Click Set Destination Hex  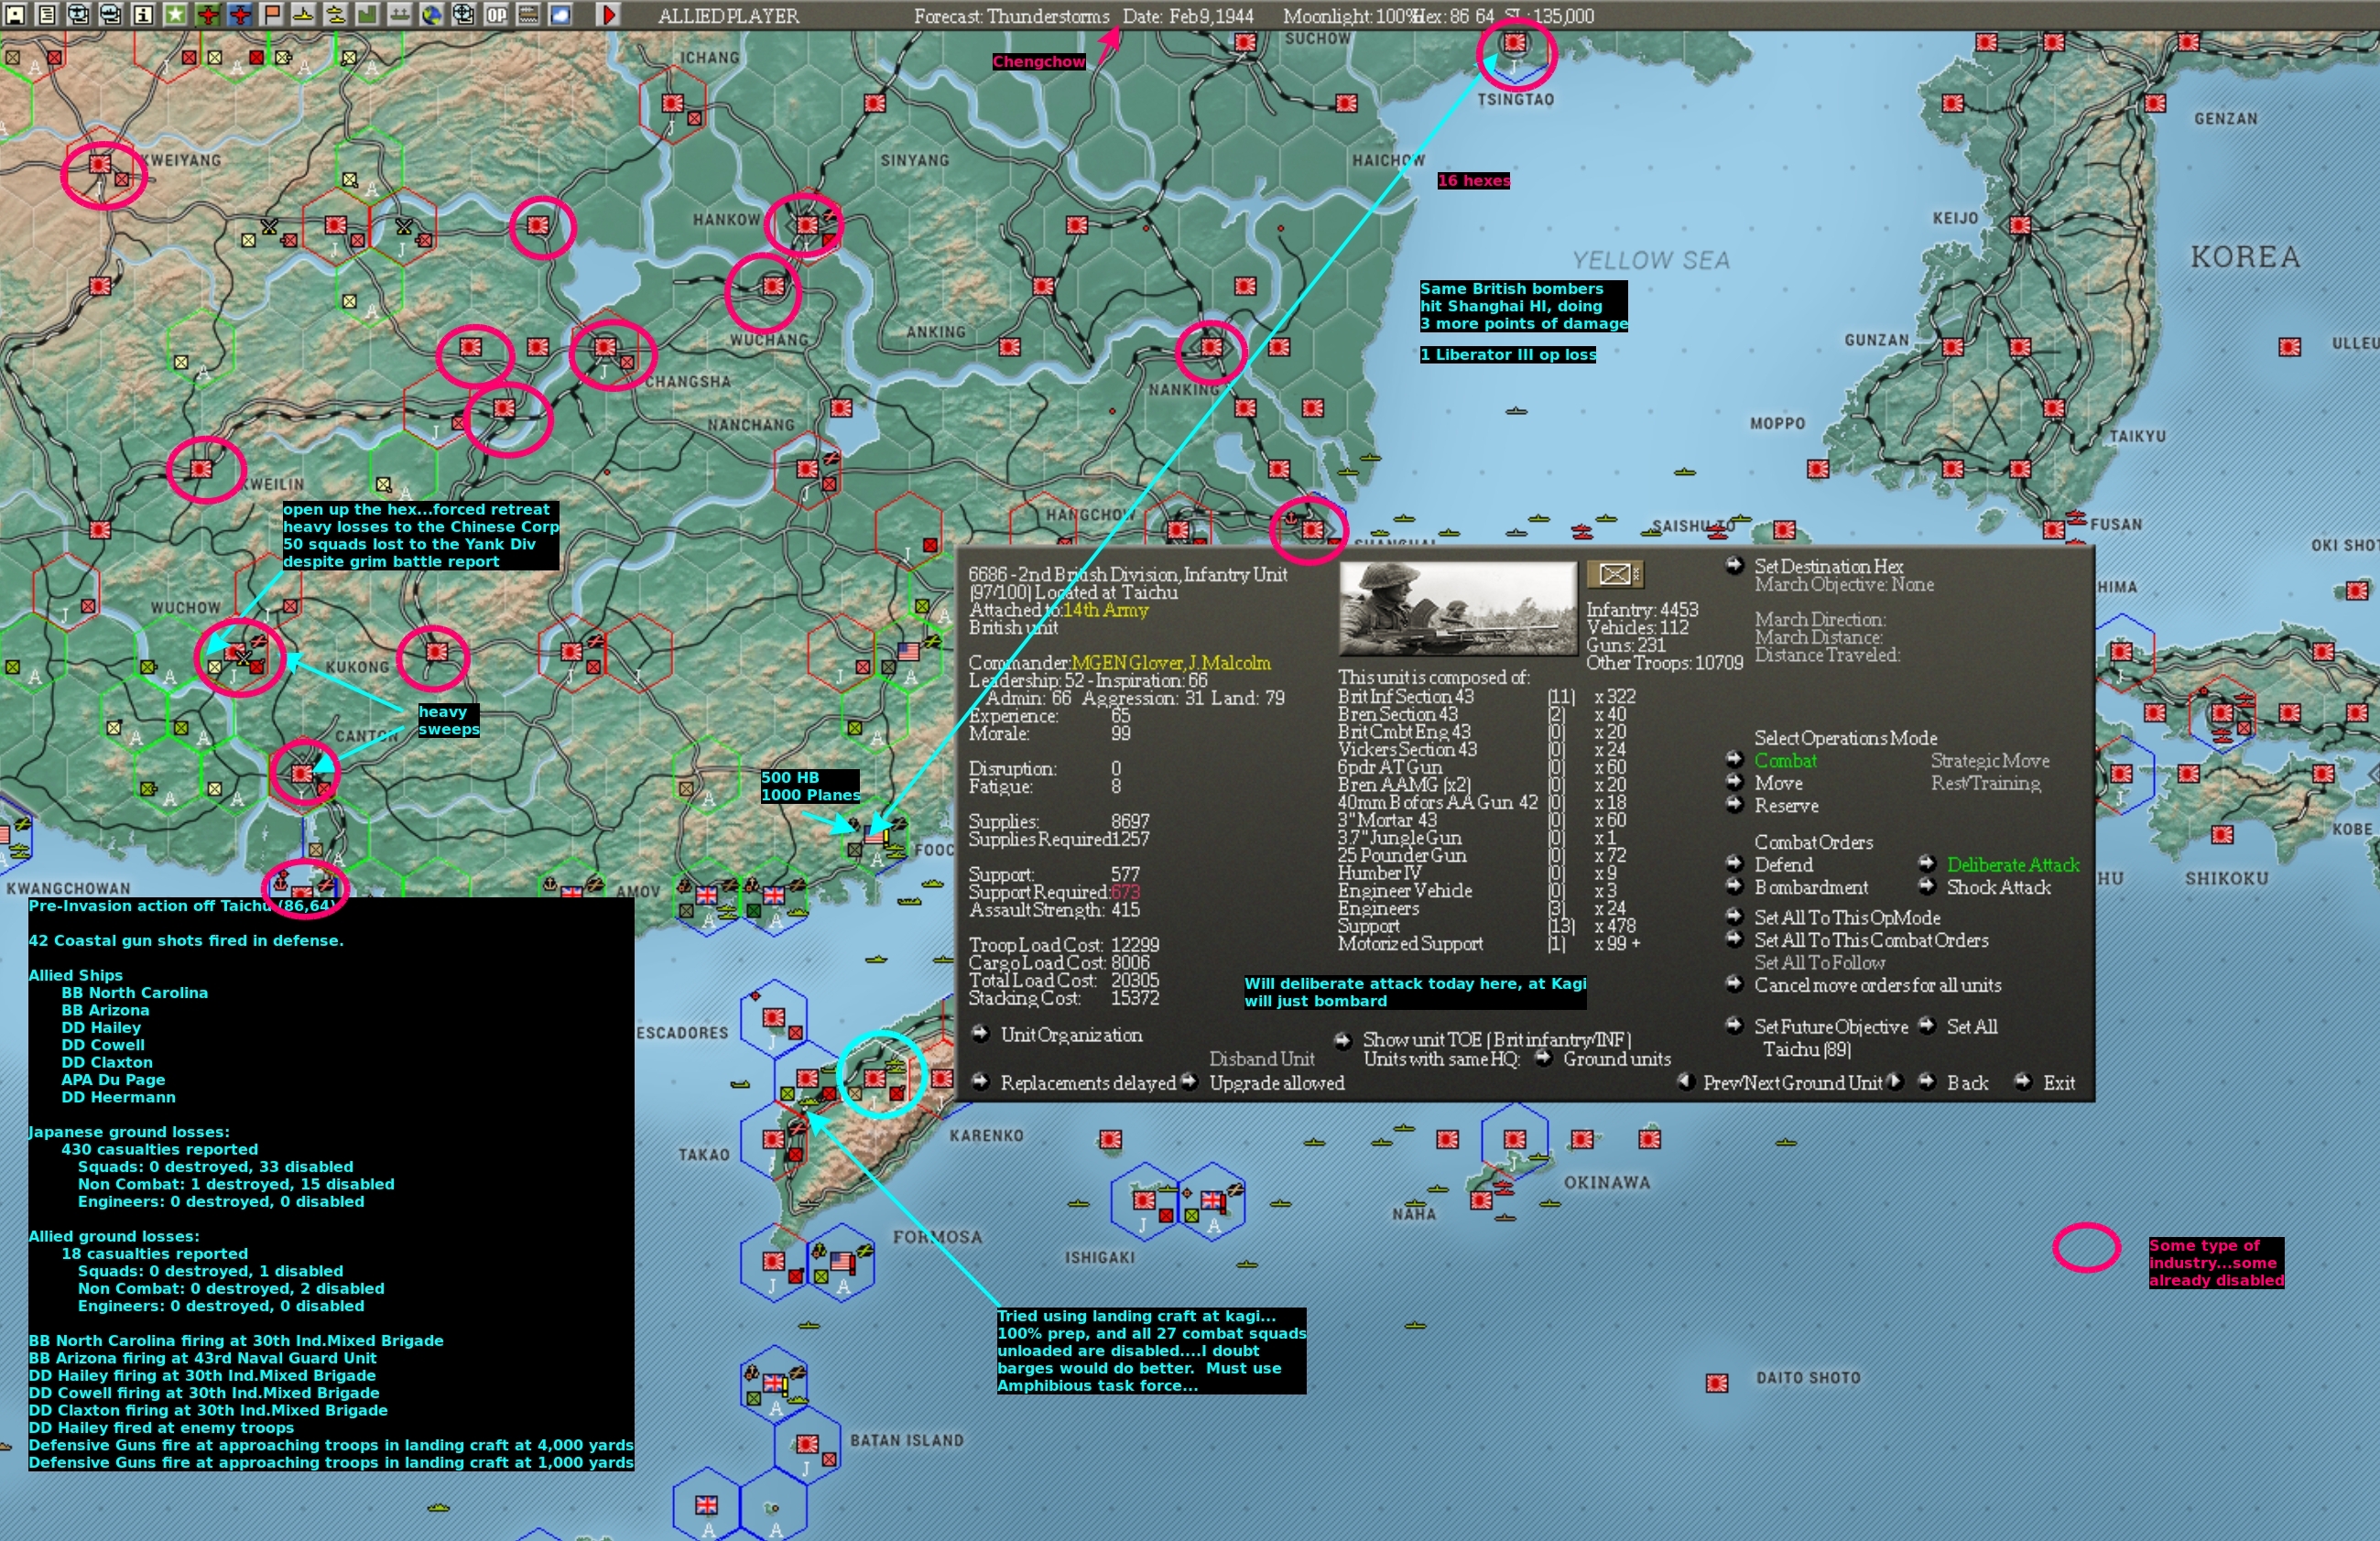pyautogui.click(x=1828, y=567)
